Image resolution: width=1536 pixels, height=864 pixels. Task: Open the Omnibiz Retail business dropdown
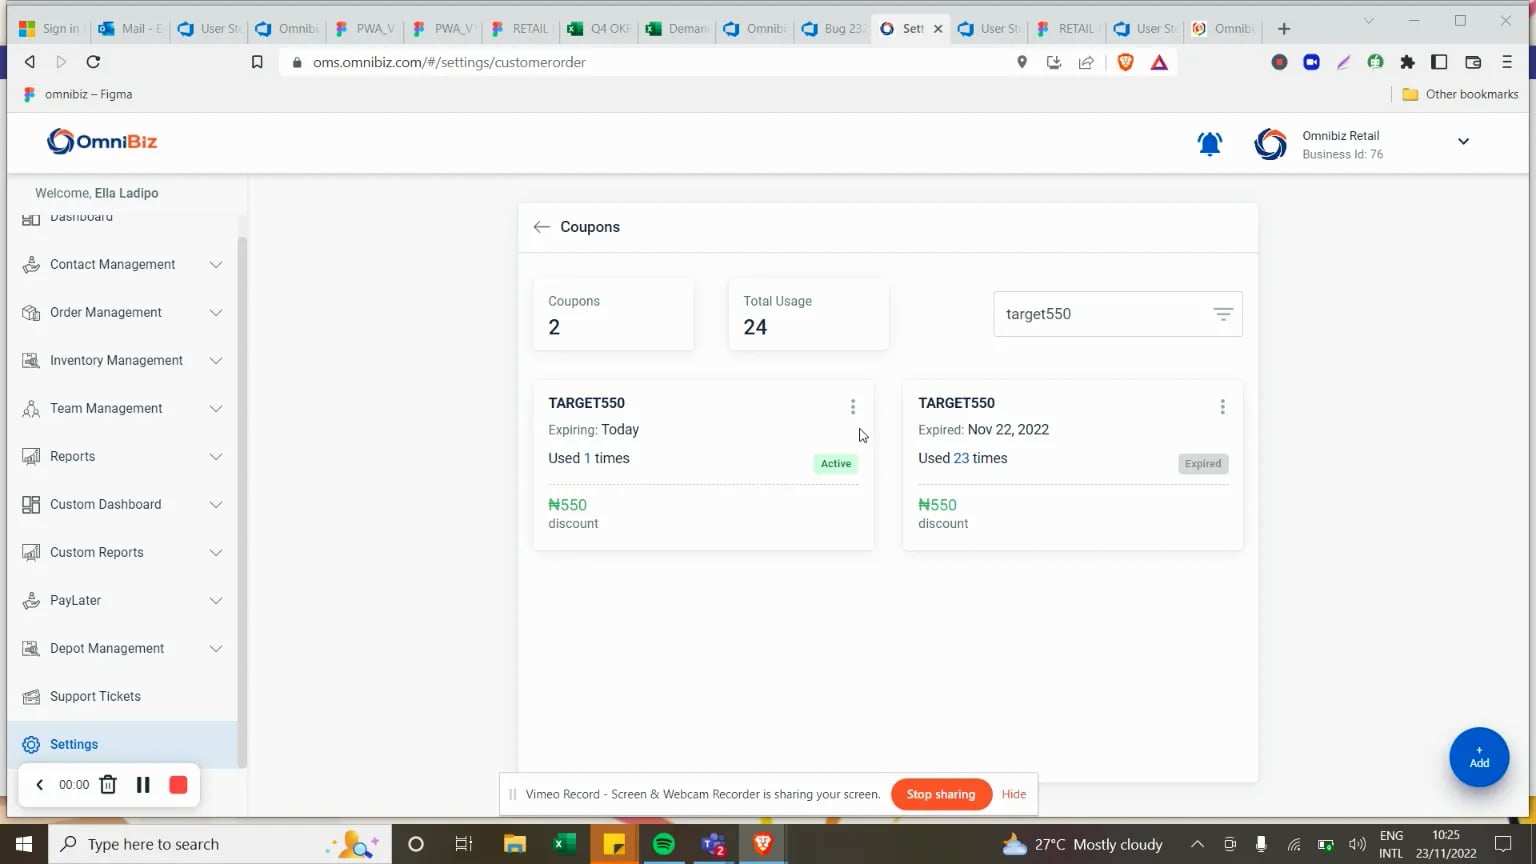1463,142
